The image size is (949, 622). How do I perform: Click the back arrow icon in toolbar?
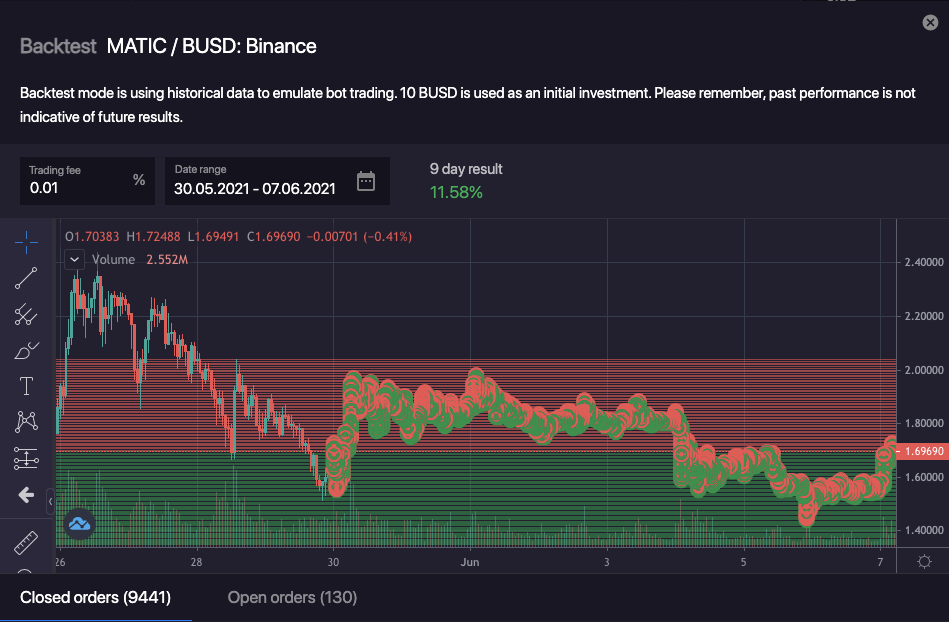[26, 495]
